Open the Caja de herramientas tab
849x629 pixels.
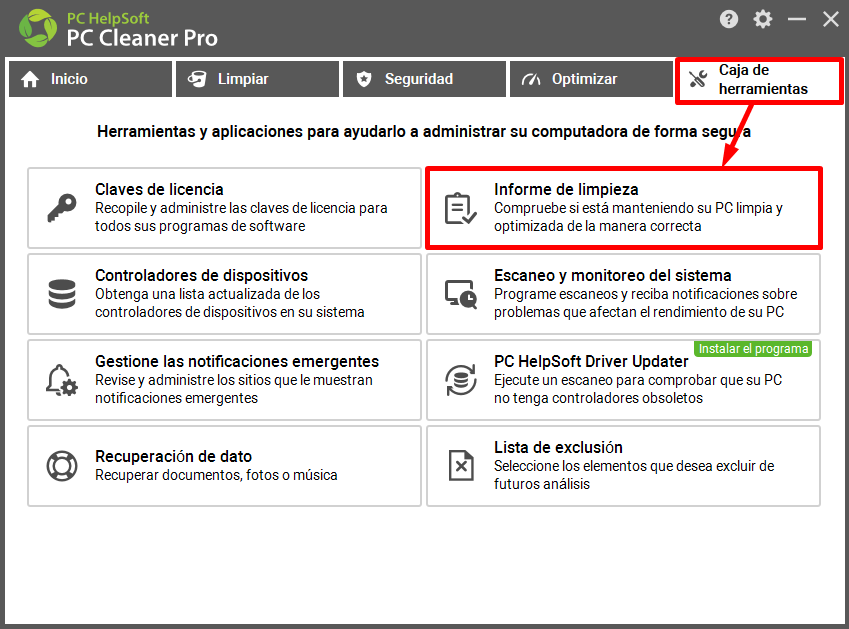coord(759,80)
